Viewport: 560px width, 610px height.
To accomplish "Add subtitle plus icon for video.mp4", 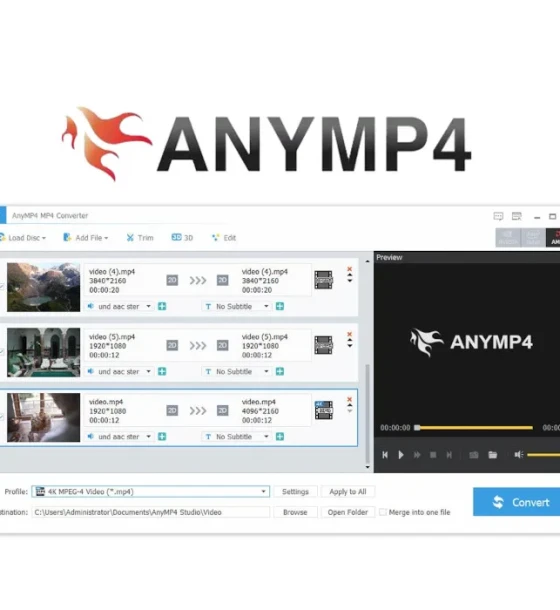I will tap(279, 436).
